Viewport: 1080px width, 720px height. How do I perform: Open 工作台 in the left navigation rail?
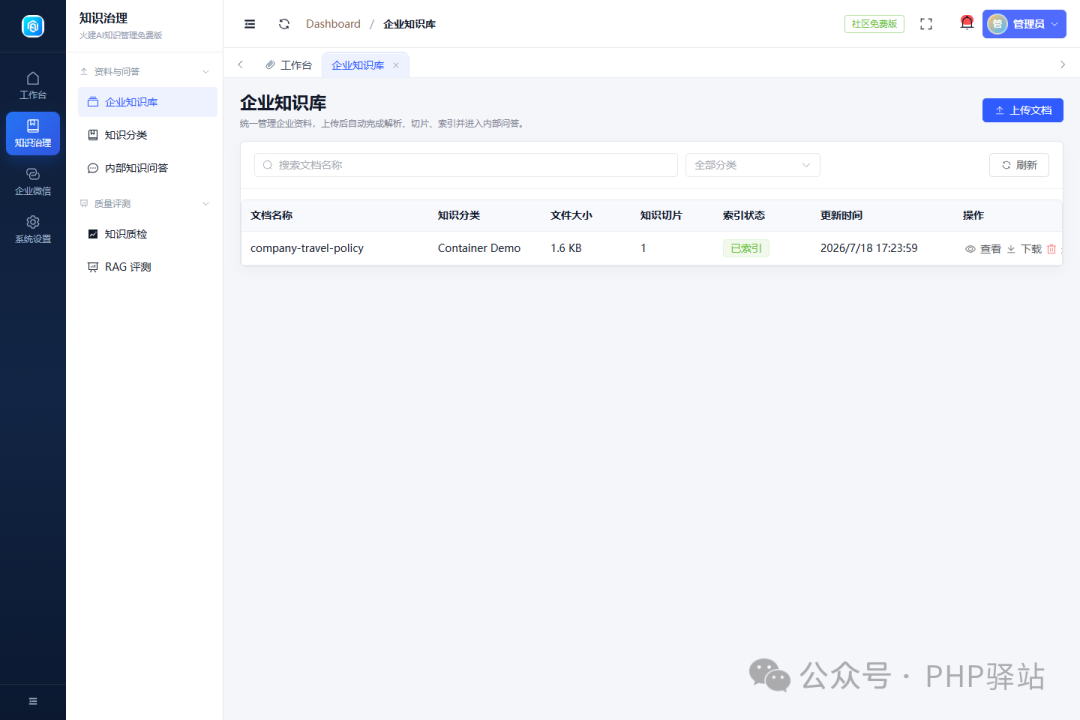(32, 85)
